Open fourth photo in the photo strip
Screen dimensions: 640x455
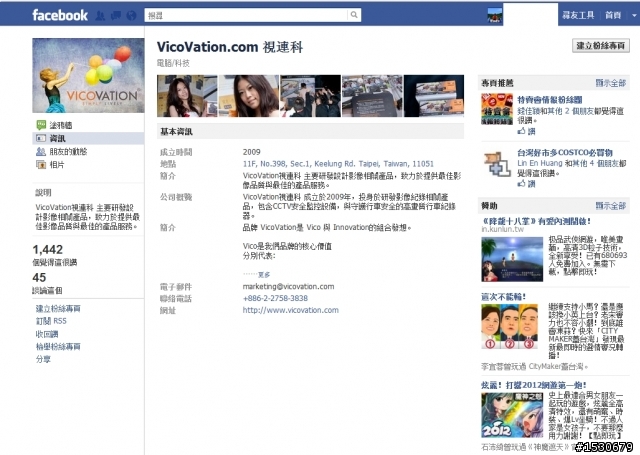pyautogui.click(x=372, y=96)
